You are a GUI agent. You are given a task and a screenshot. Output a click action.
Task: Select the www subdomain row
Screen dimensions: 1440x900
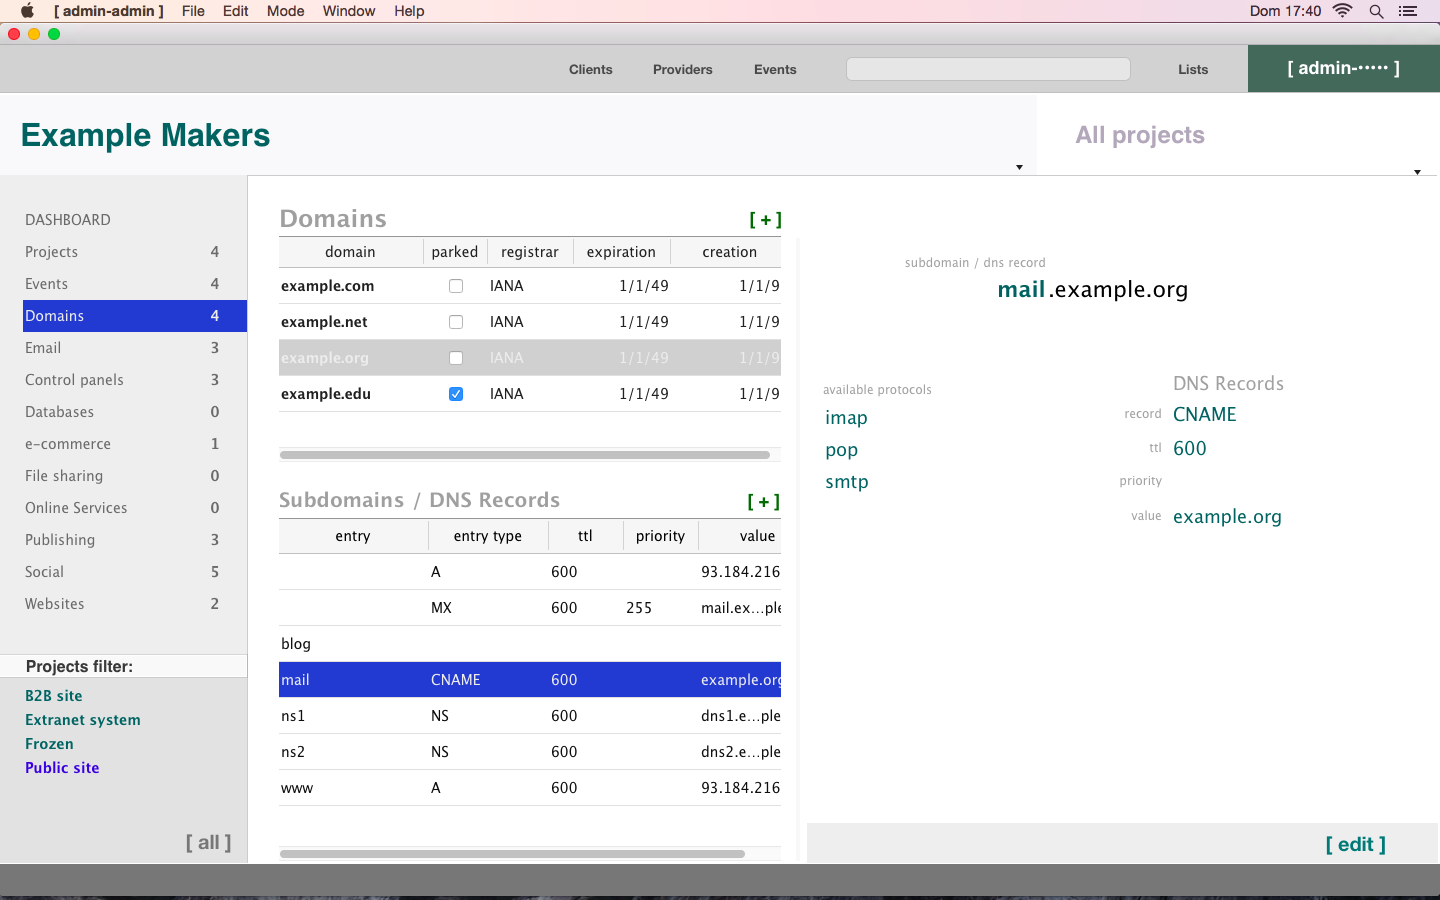pos(530,788)
